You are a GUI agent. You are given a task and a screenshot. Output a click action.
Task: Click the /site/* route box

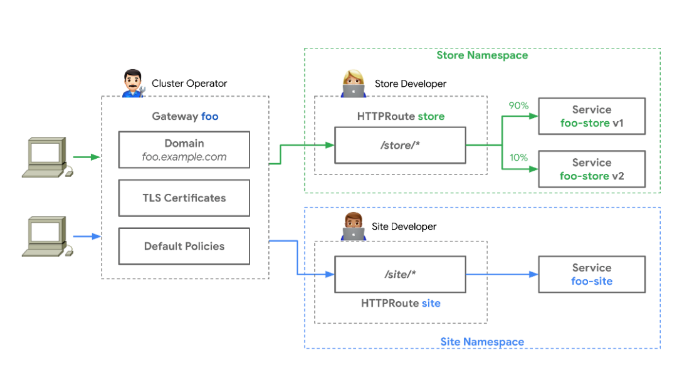(x=400, y=274)
